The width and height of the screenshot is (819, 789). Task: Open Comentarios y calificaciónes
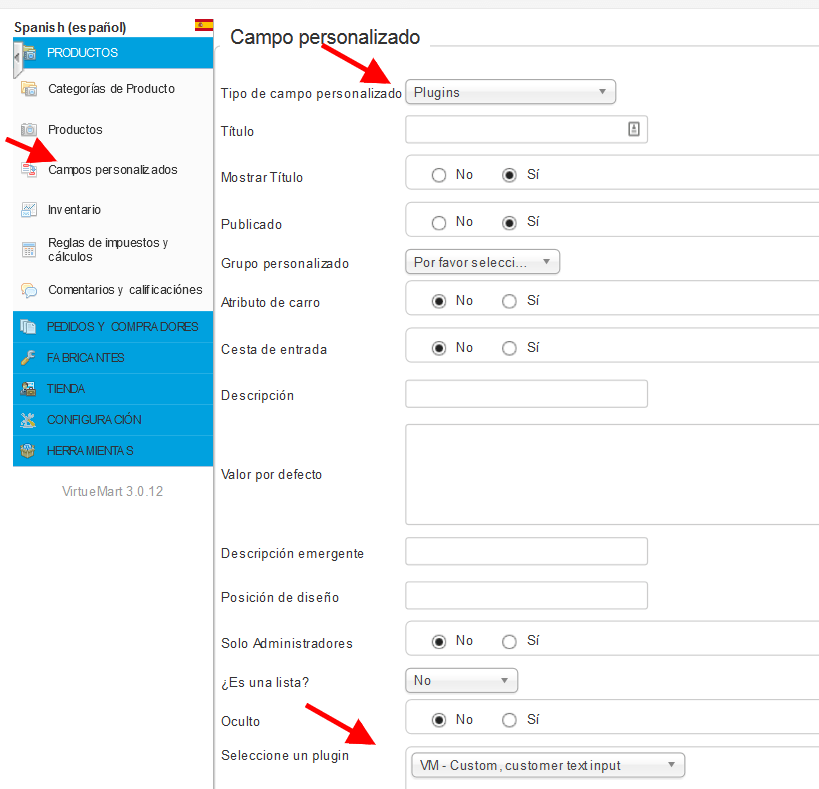(x=125, y=290)
